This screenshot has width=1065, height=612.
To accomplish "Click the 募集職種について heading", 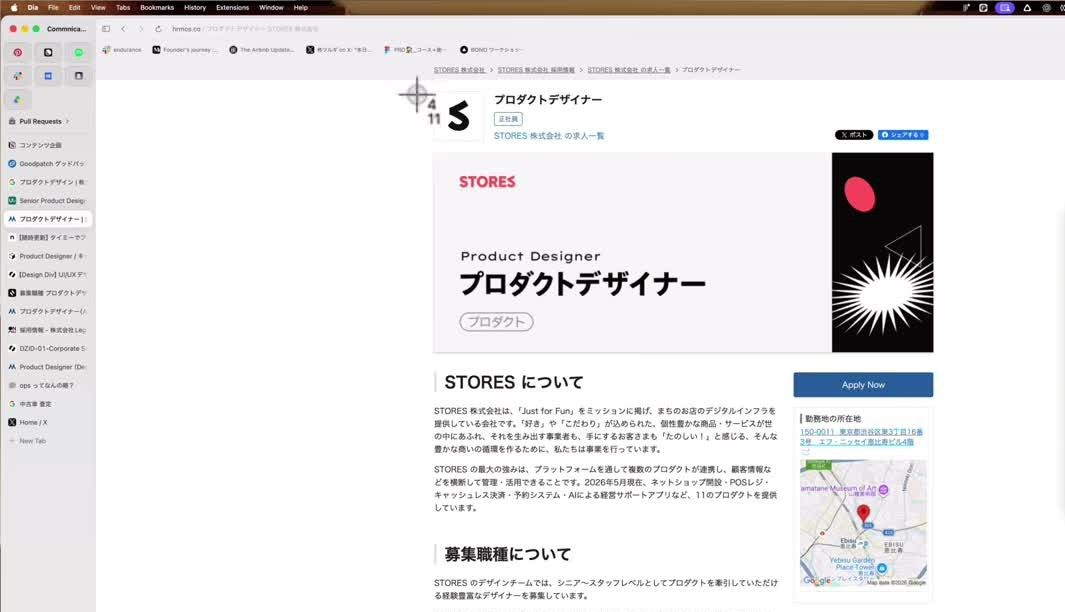I will tap(507, 554).
